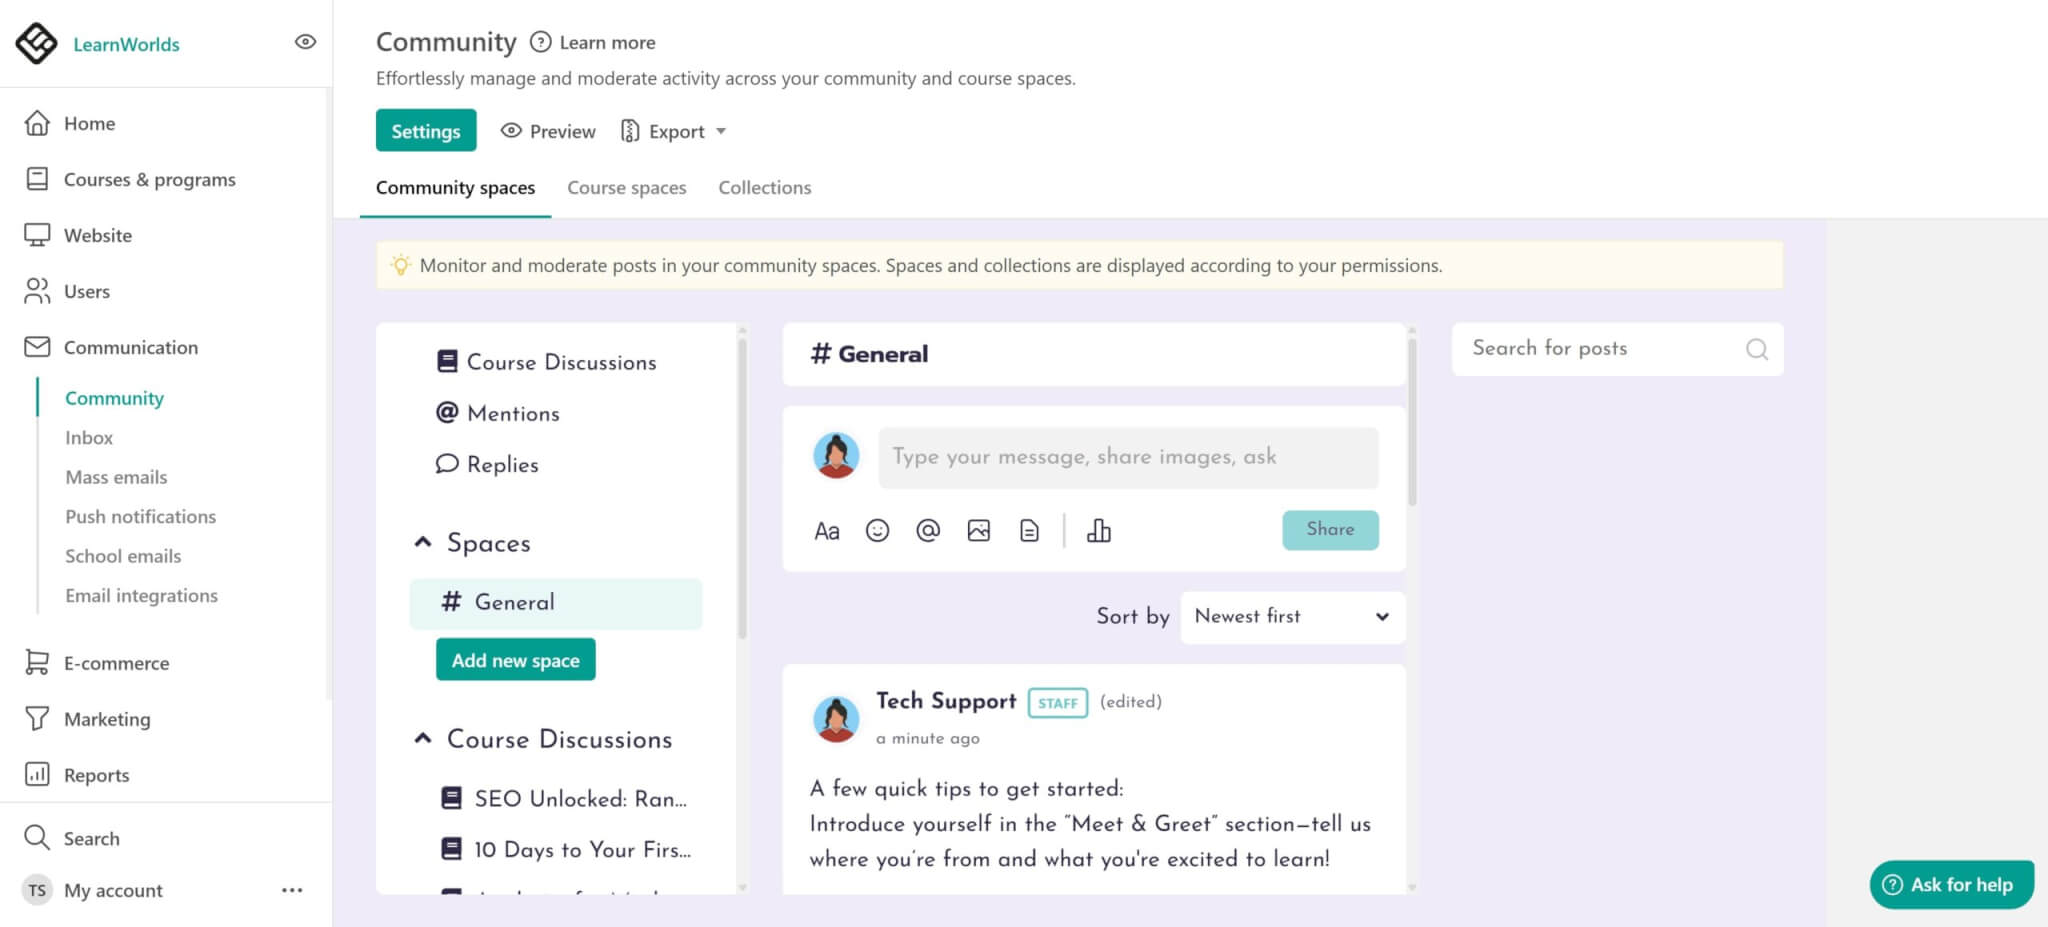
Task: Switch to the Collections tab
Action: point(764,187)
